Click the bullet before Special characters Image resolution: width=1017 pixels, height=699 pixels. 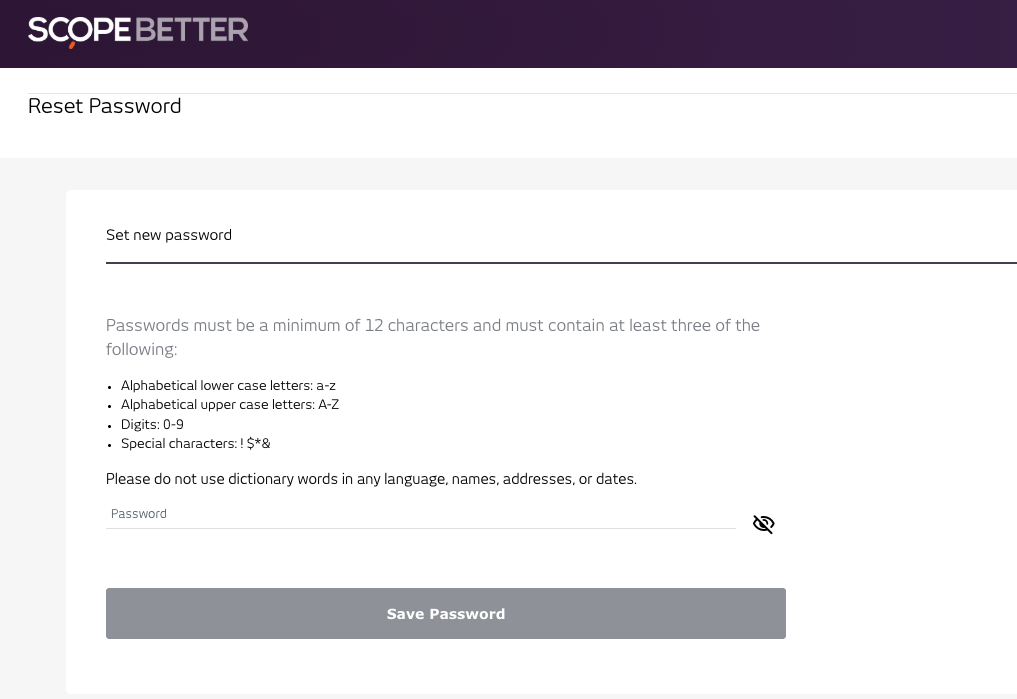tap(110, 445)
